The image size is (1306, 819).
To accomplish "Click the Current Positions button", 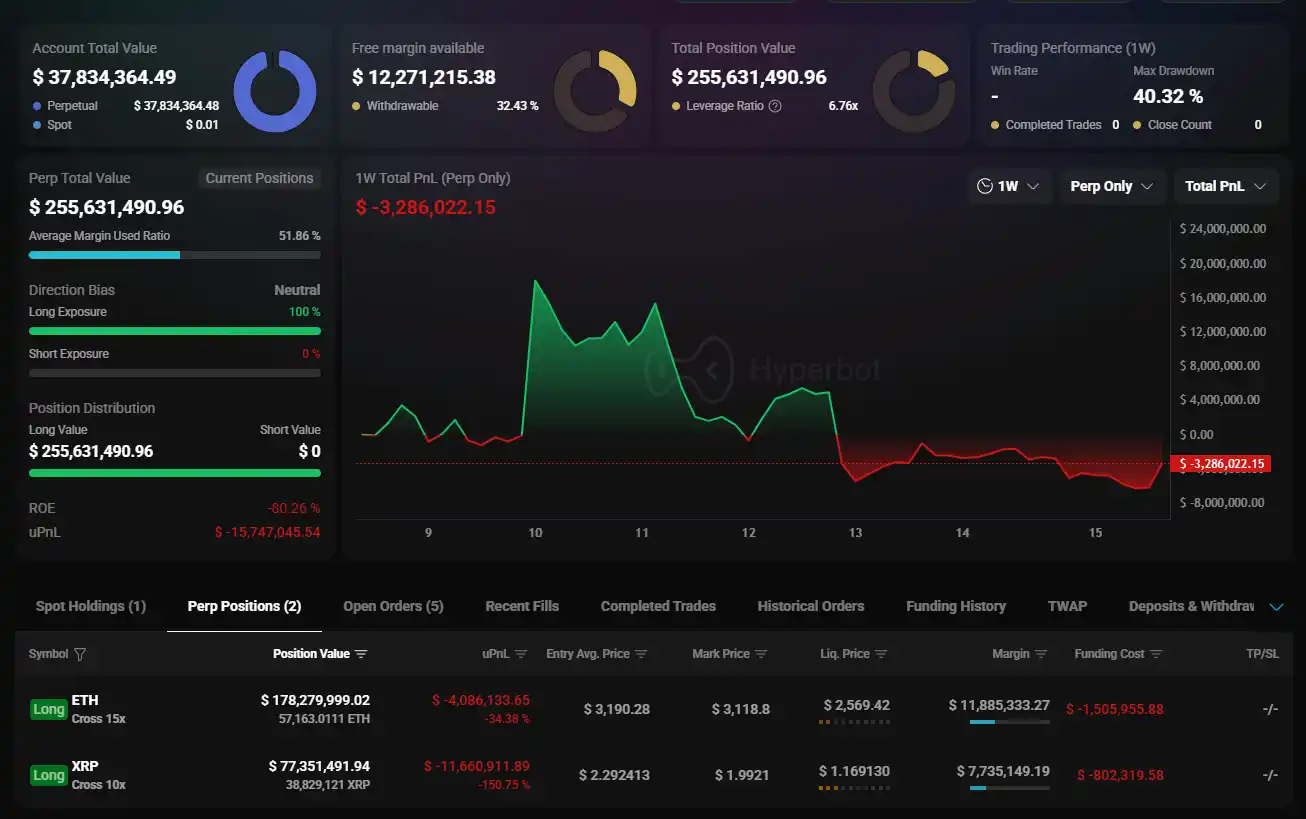I will 259,178.
